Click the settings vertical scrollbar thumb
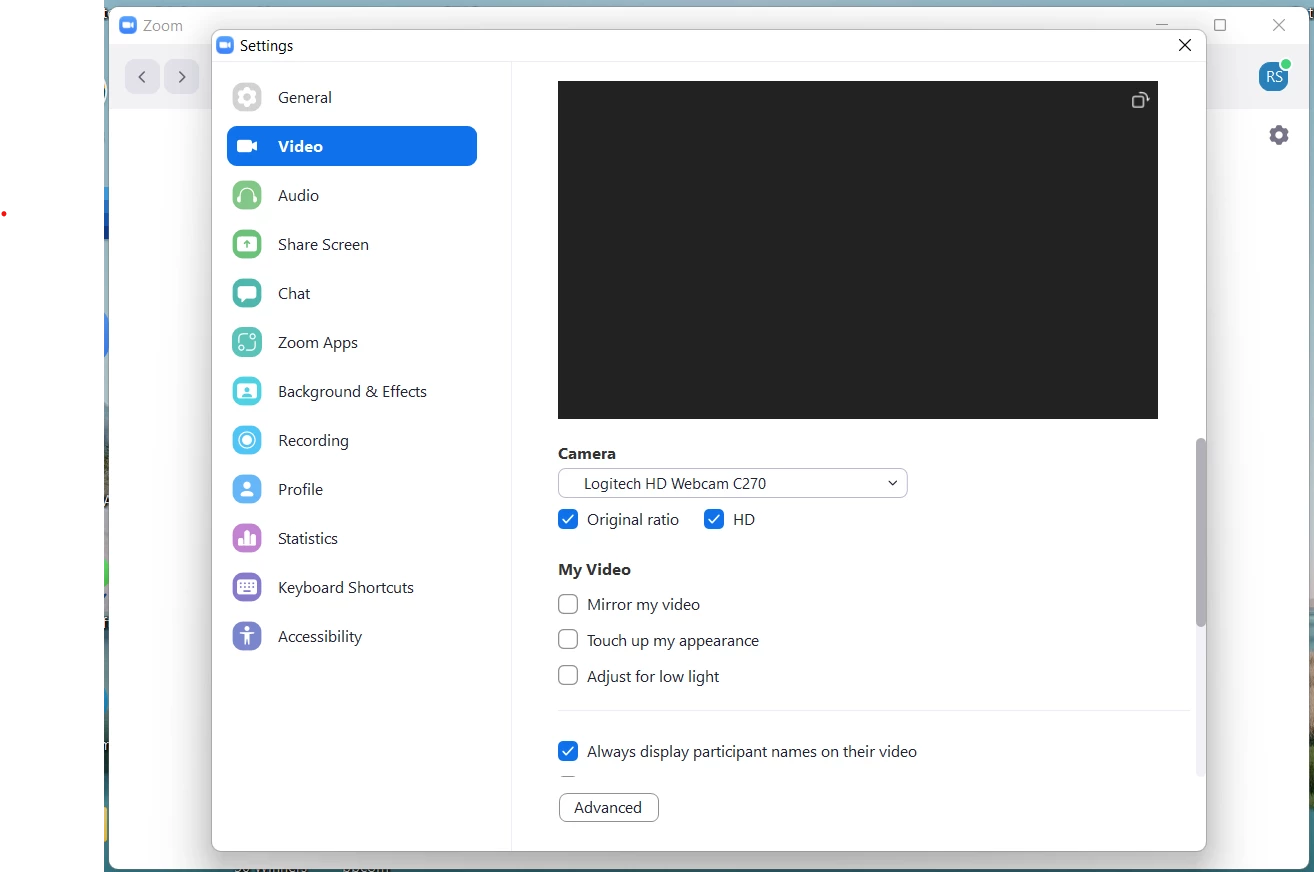 pos(1201,532)
